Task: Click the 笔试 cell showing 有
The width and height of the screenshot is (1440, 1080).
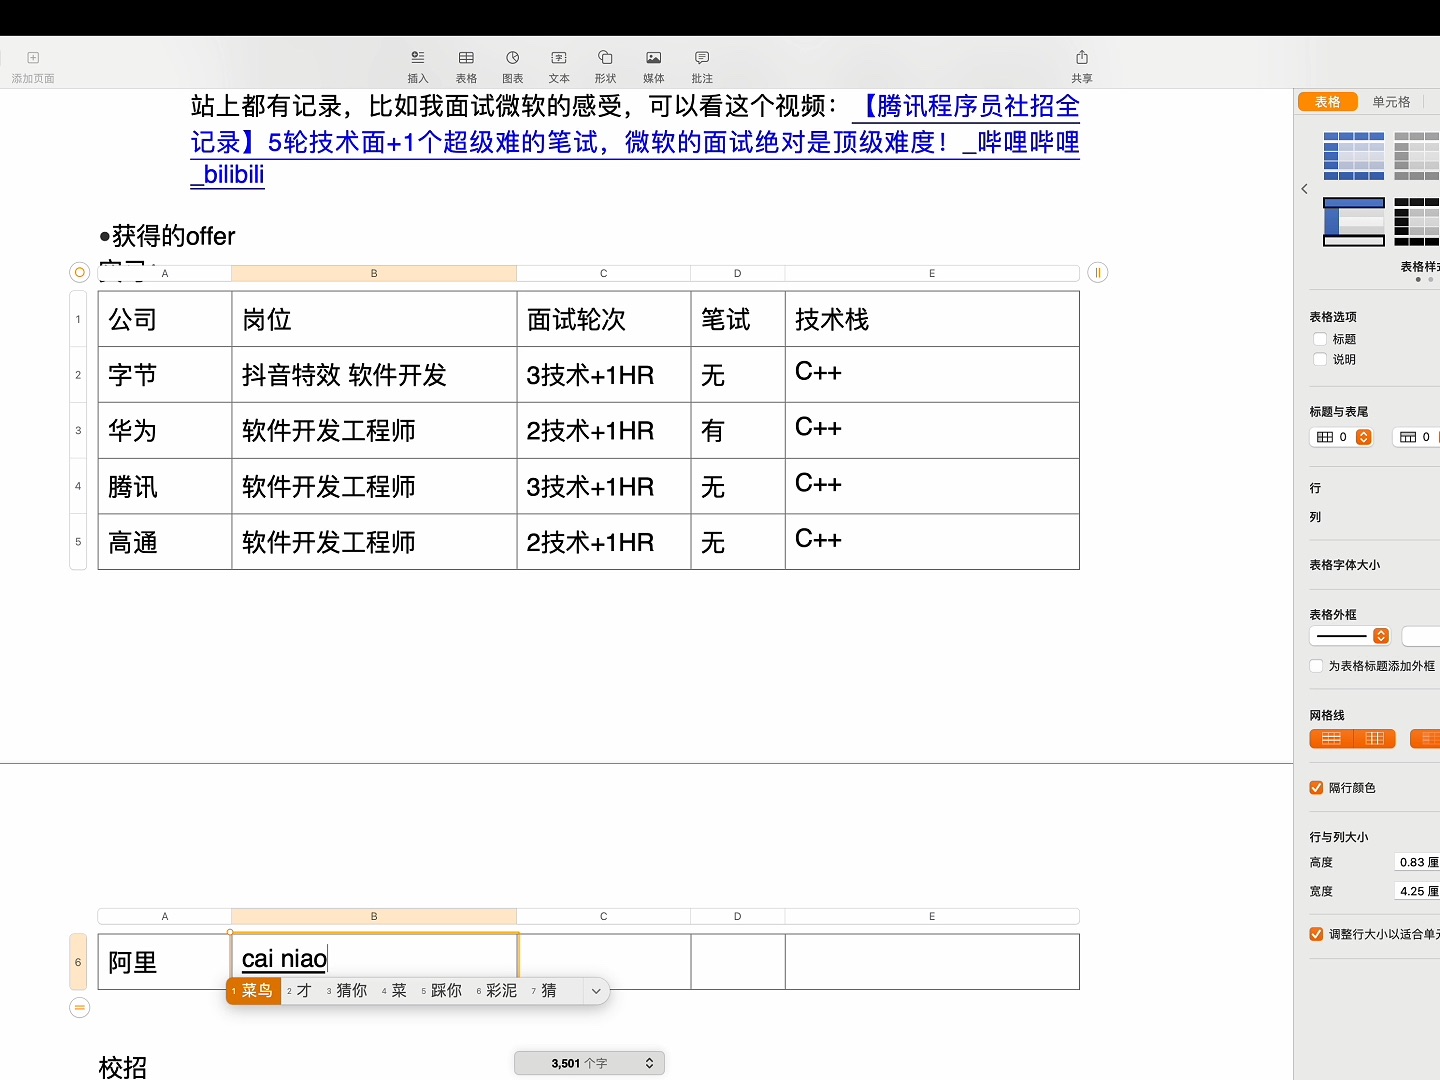Action: pos(738,431)
